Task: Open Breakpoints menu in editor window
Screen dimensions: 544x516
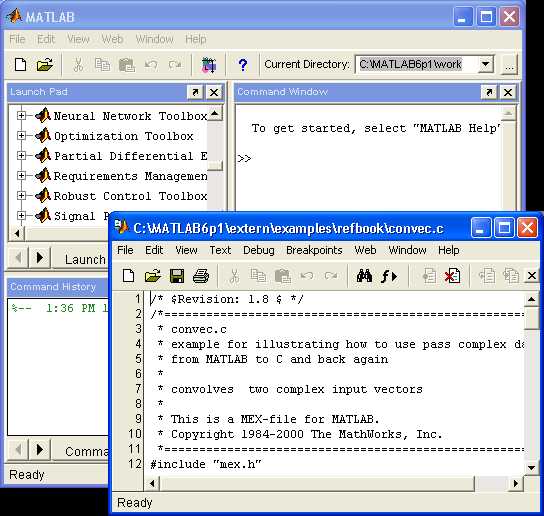Action: 314,250
